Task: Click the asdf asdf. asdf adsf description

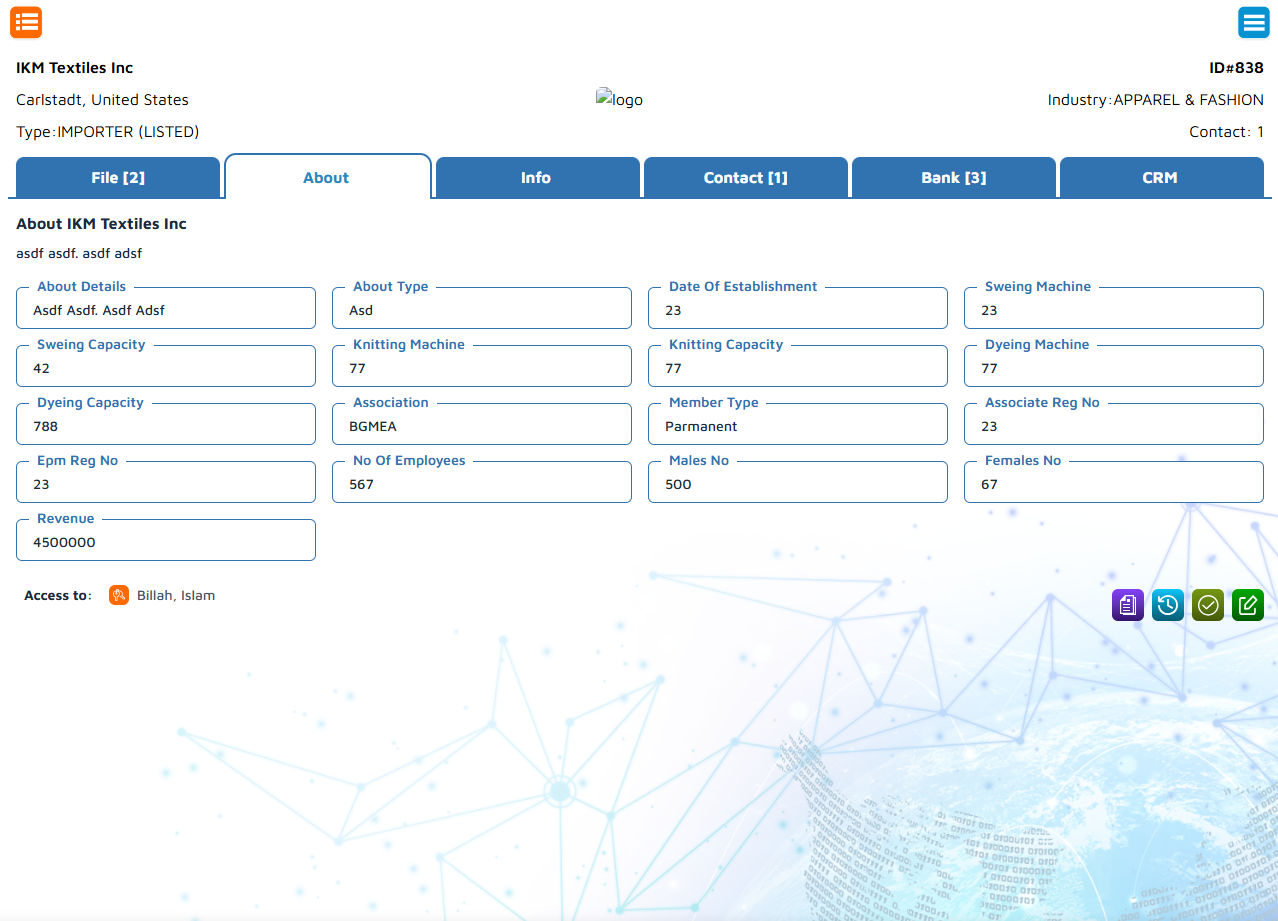Action: 79,253
